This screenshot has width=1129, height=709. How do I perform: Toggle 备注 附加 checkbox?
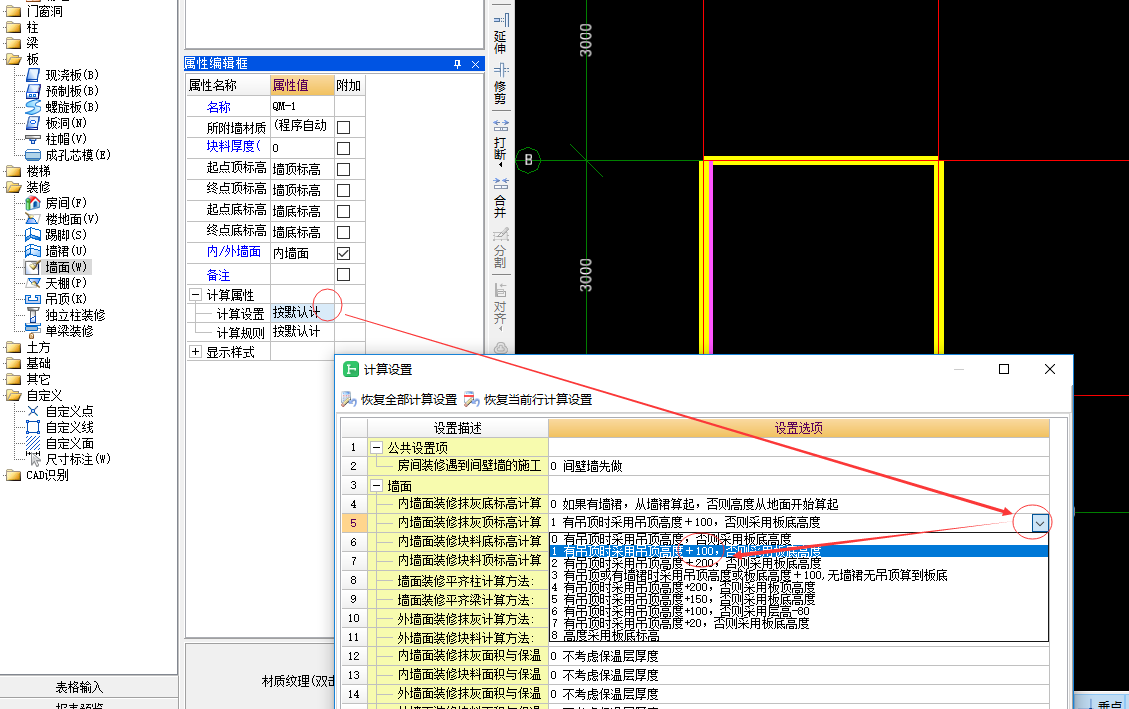[x=343, y=274]
